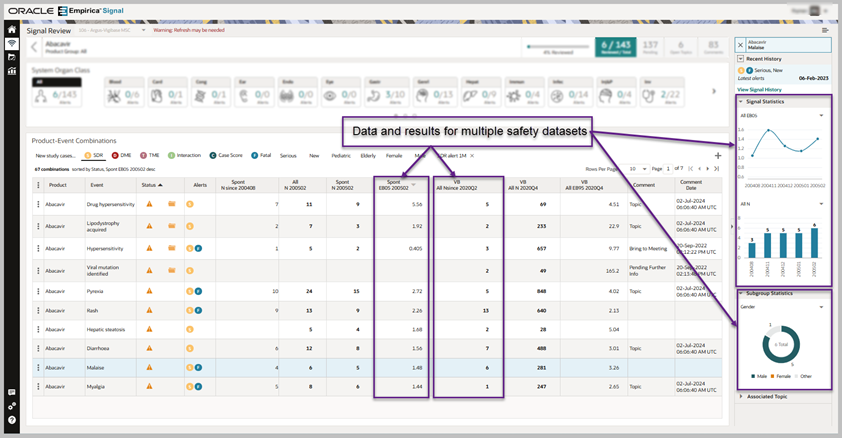Image resolution: width=842 pixels, height=438 pixels.
Task: Open the folder icon in left sidebar
Action: click(12, 57)
